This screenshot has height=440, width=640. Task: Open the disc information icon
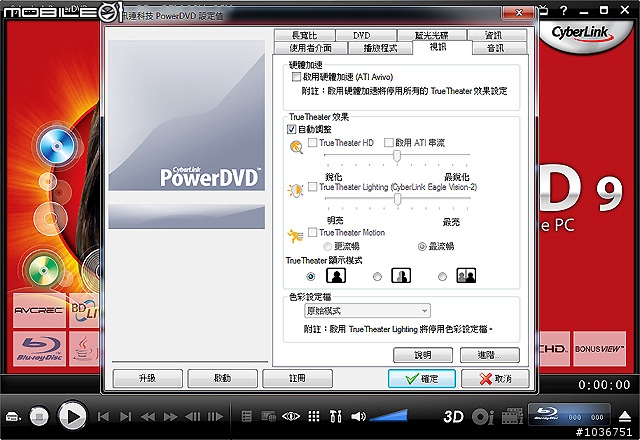[x=482, y=417]
